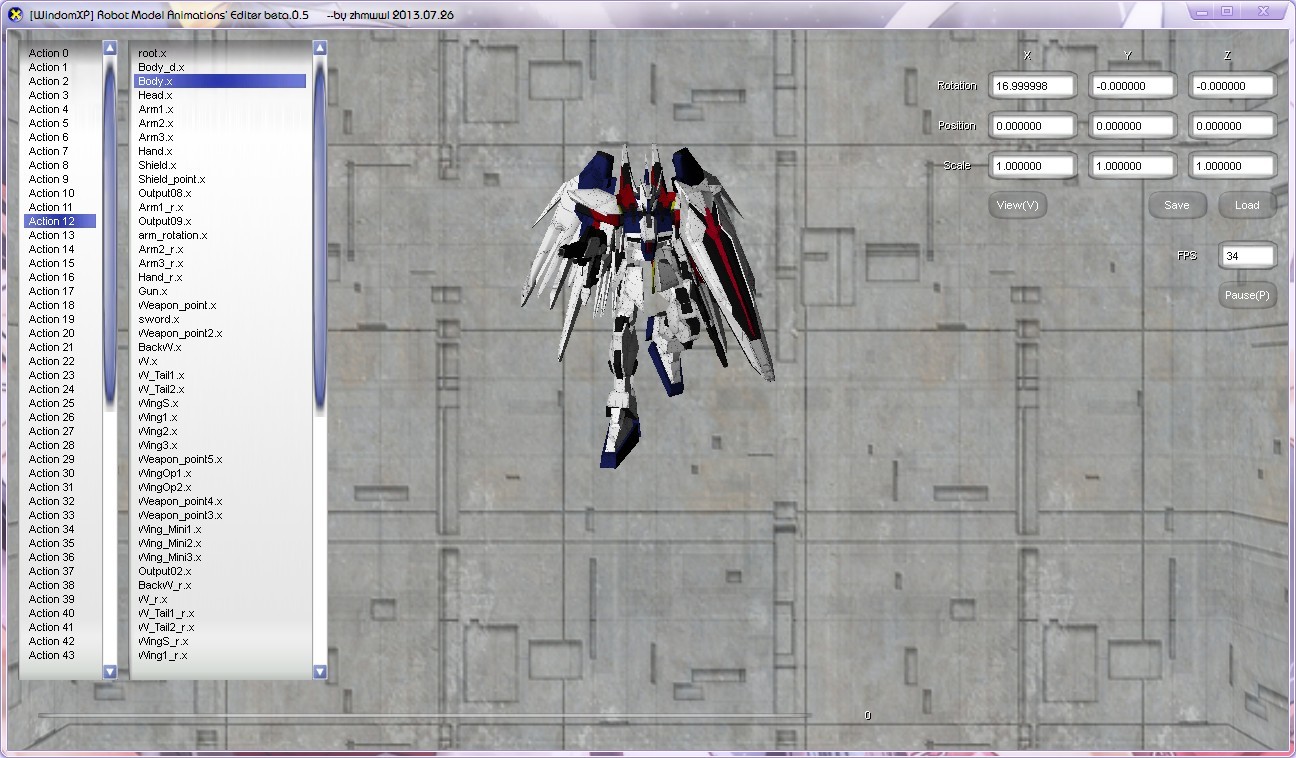
Task: Click the Rotation Y input field
Action: [x=1133, y=86]
